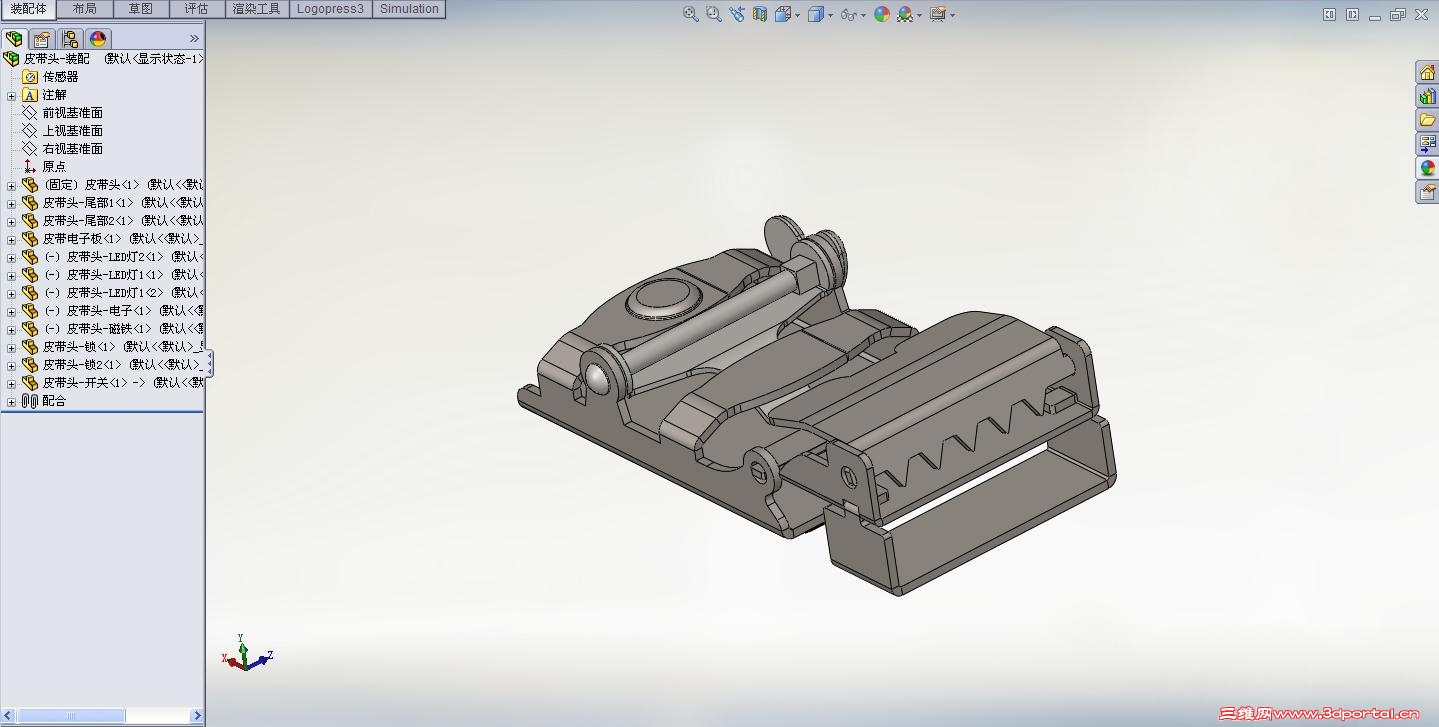Viewport: 1439px width, 727px height.
Task: Select the 皮带头-装配 root assembly item
Action: [104, 59]
